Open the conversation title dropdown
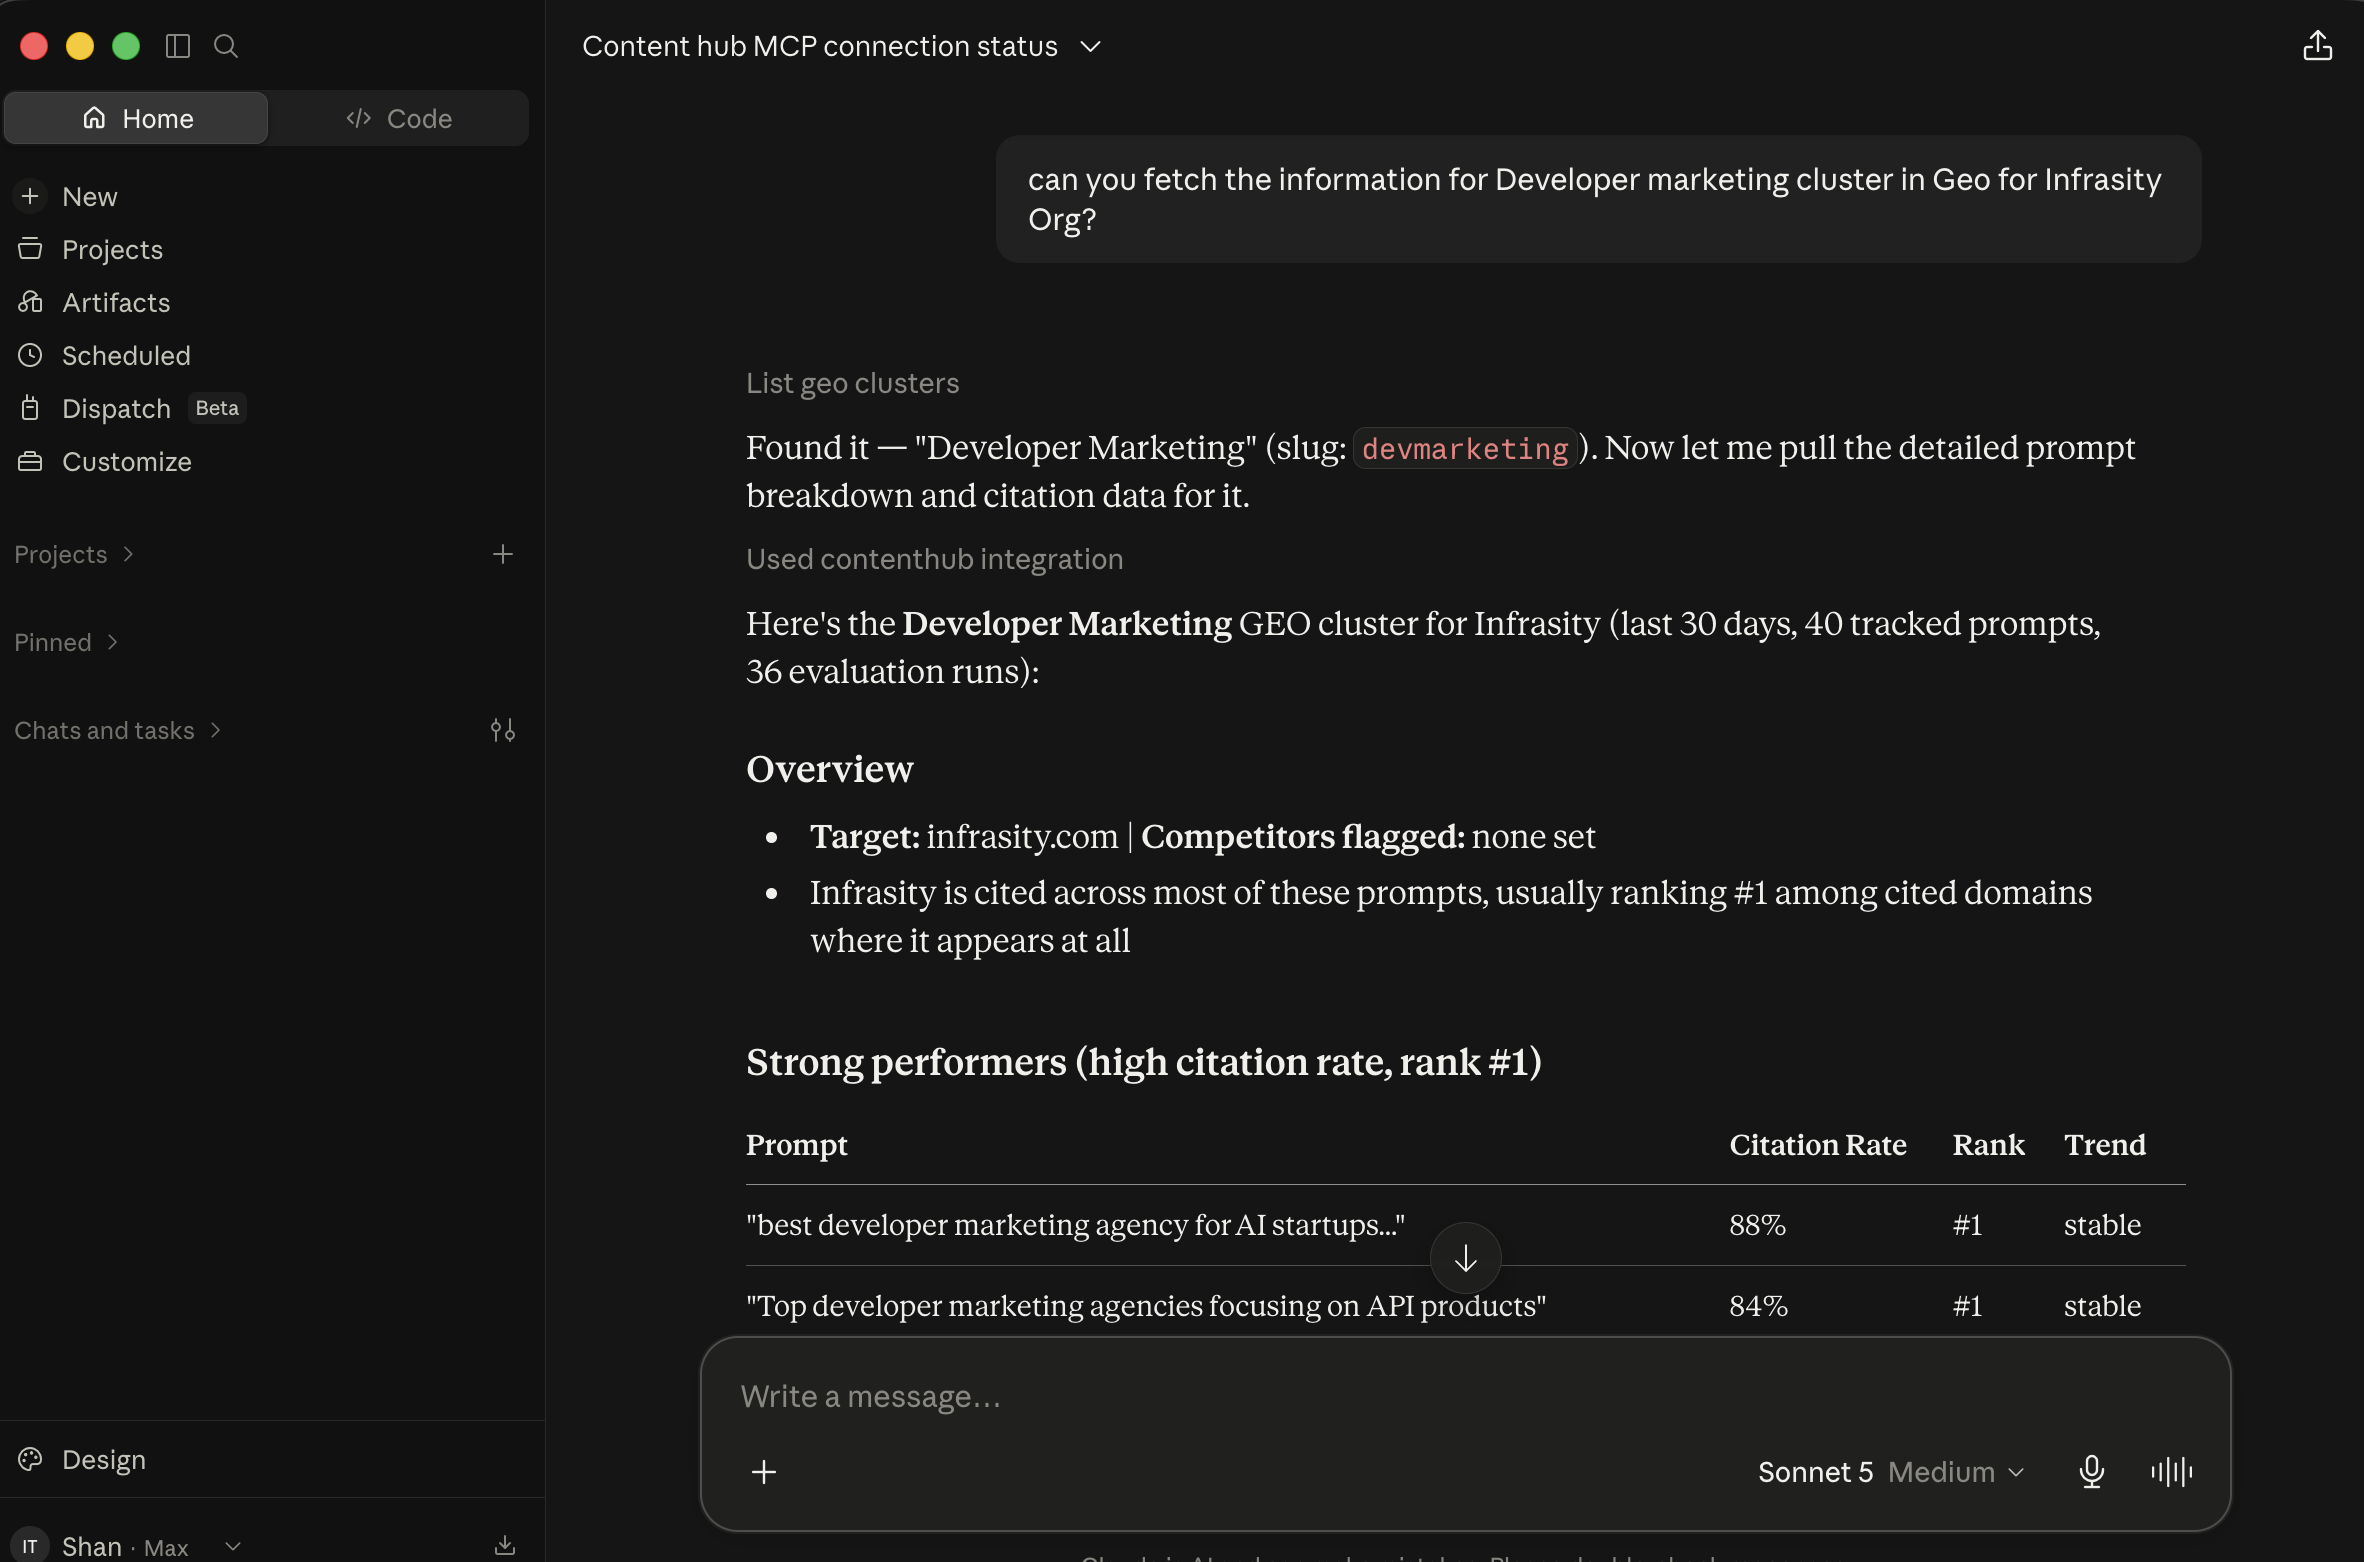The image size is (2364, 1562). point(1091,46)
